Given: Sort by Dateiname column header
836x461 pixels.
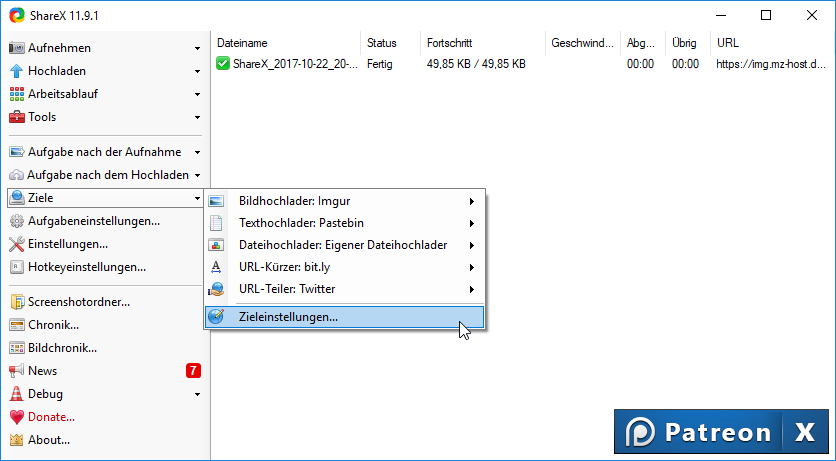Looking at the screenshot, I should coord(286,43).
